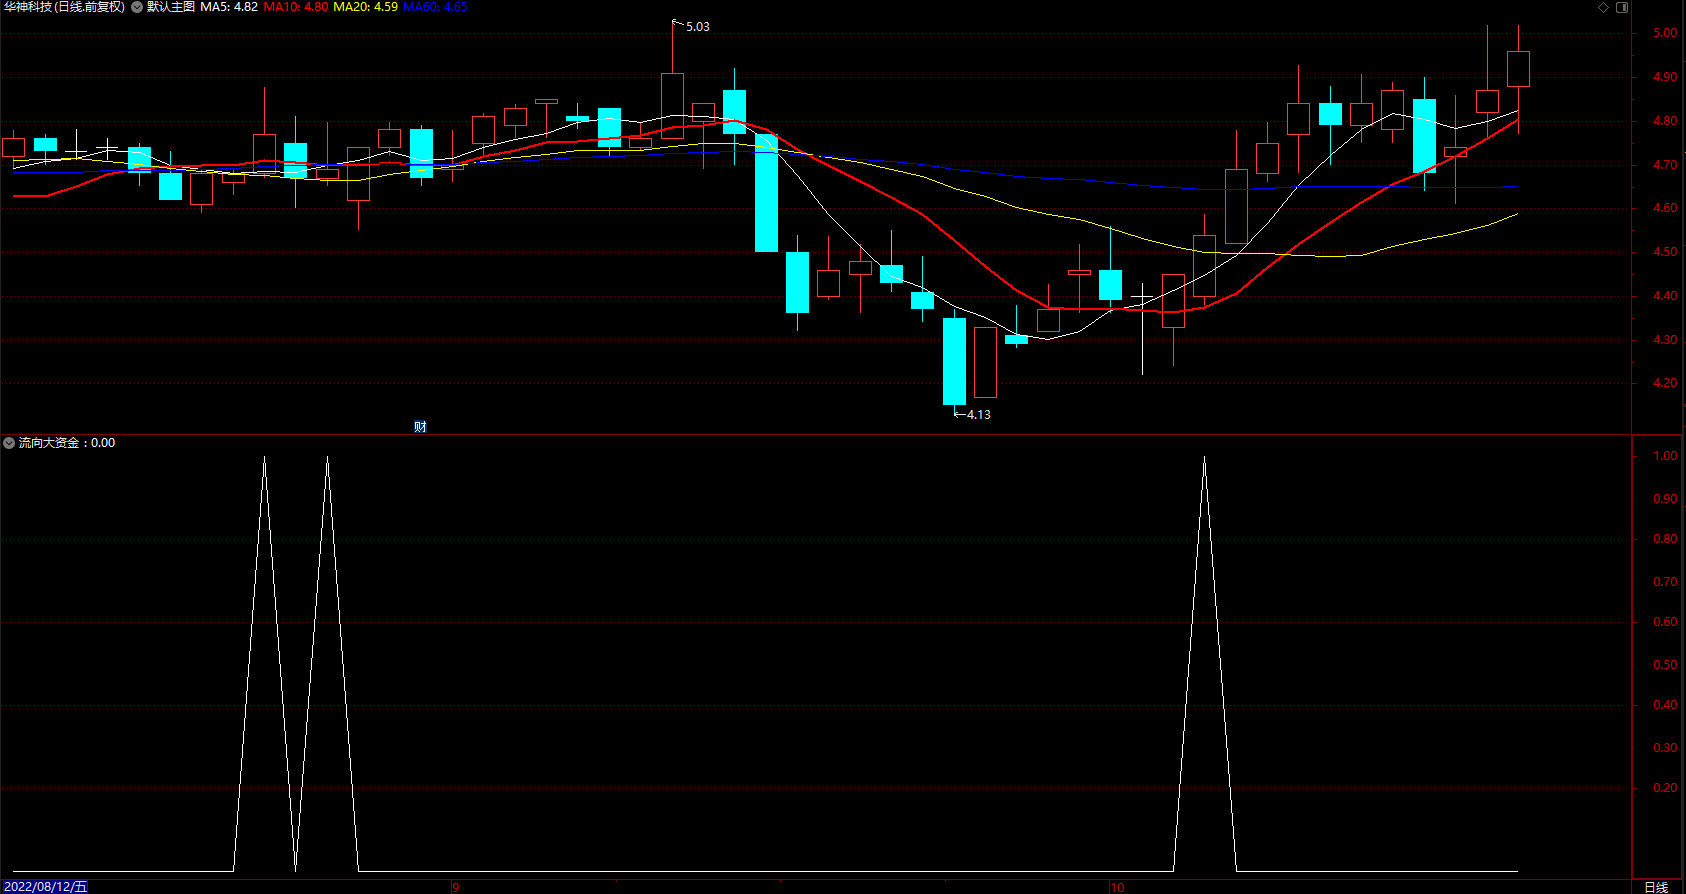Viewport: 1686px width, 894px height.
Task: Click the 0.50 indicator axis label
Action: coord(1665,665)
